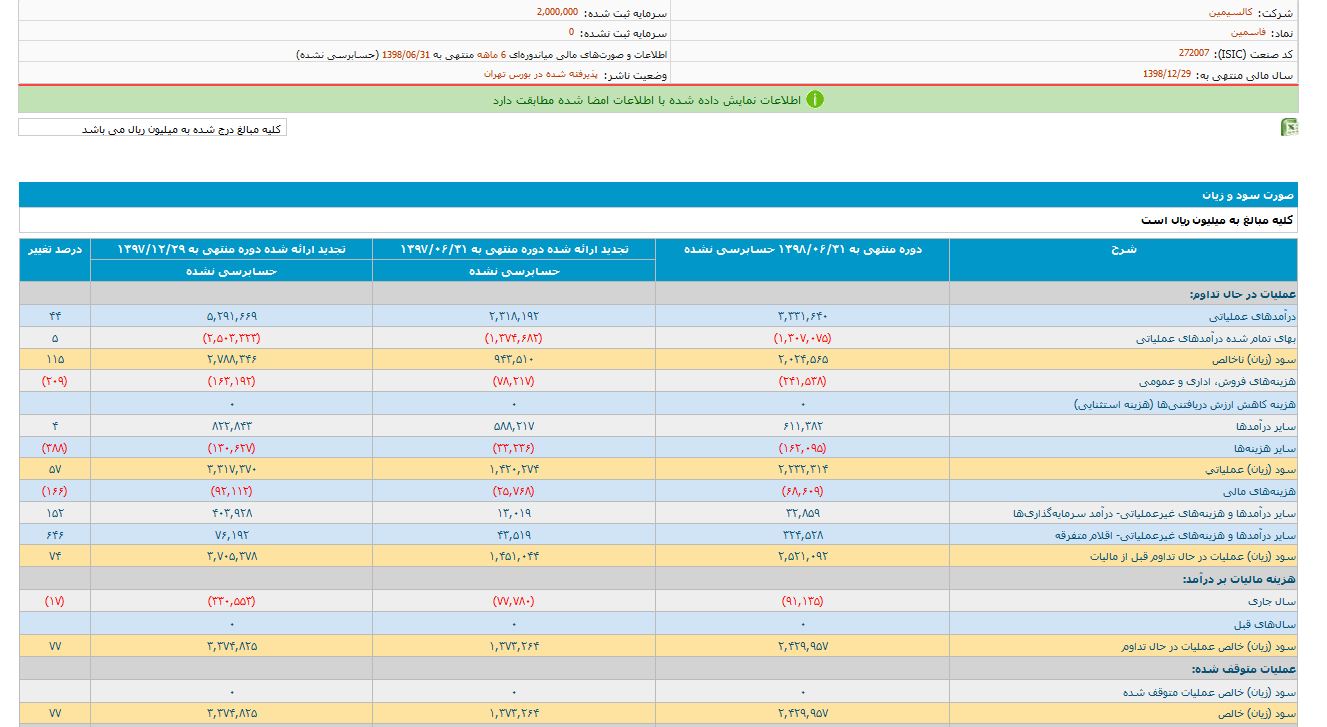Click the note box 'کلیه مبالغ درج شده به میلیون ریال می باشد'

(x=153, y=128)
